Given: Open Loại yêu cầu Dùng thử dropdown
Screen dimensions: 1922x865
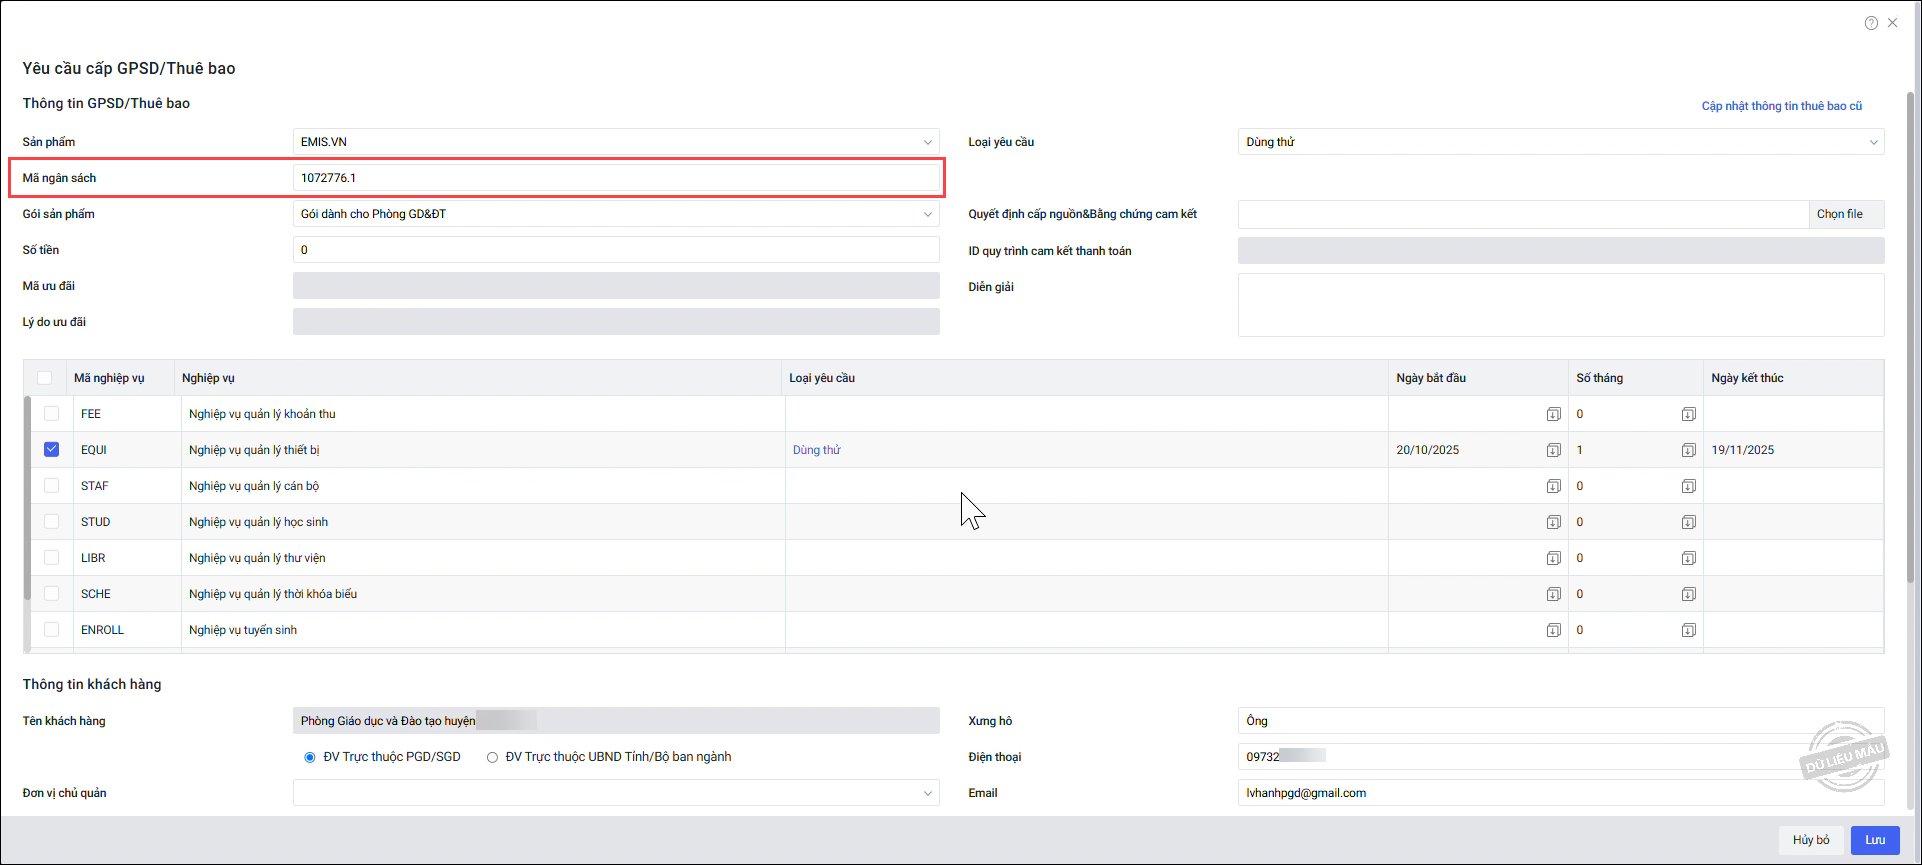Looking at the screenshot, I should (x=1873, y=142).
